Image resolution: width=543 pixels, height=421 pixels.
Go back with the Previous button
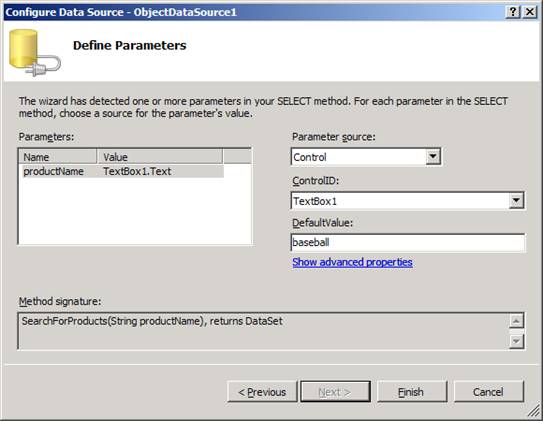(x=262, y=392)
